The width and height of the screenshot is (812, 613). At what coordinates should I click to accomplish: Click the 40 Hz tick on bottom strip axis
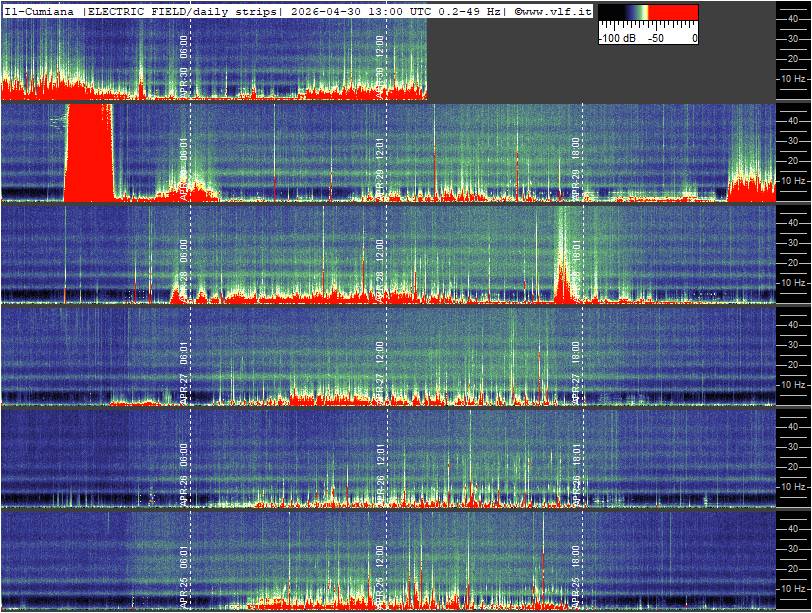click(x=790, y=527)
